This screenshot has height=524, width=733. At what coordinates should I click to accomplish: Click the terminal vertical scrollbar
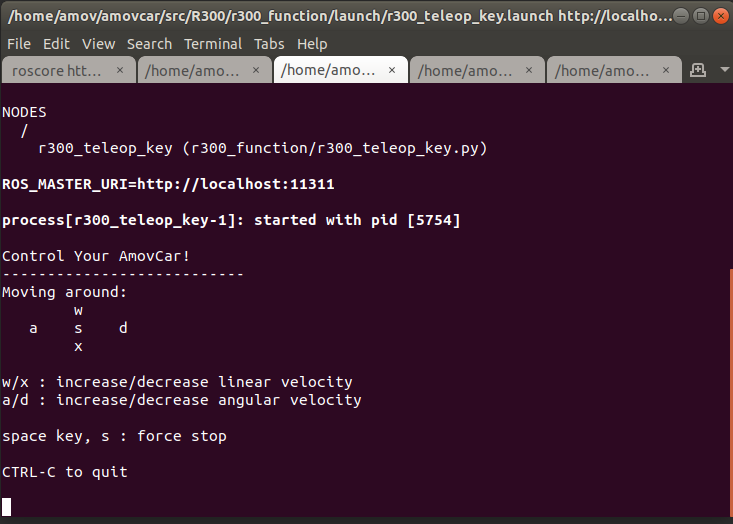click(x=731, y=393)
